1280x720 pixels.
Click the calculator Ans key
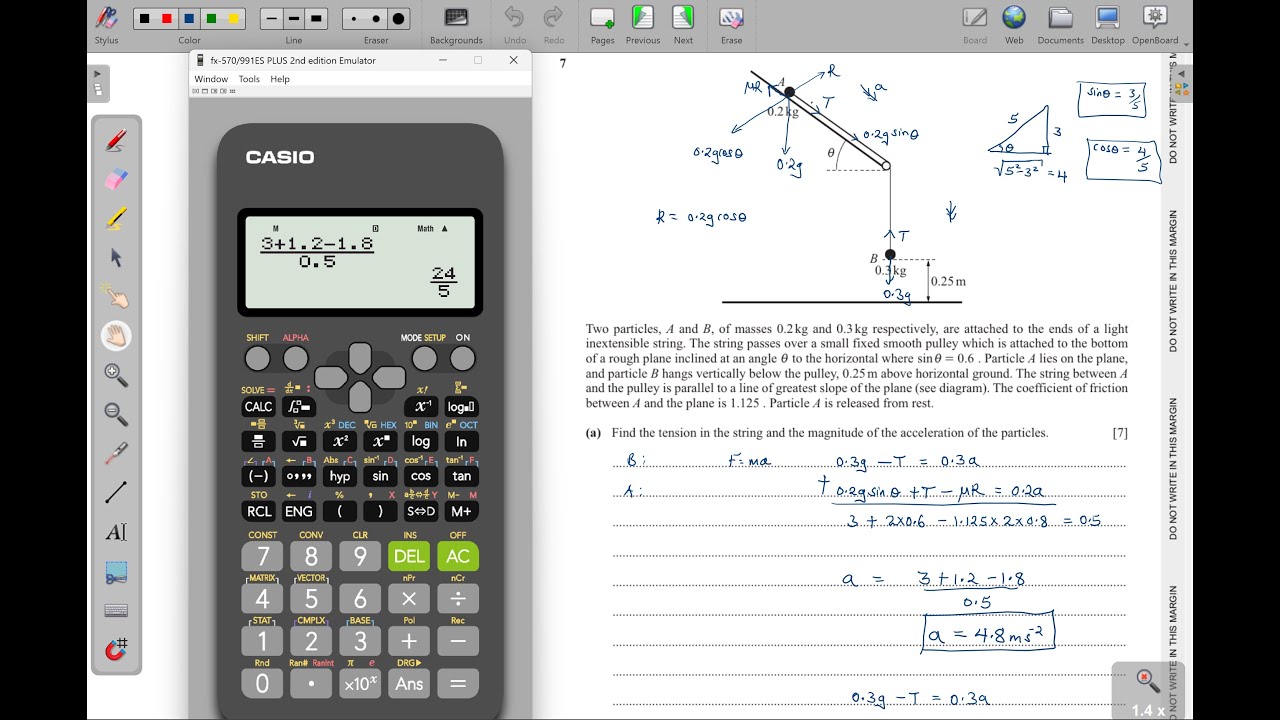(409, 684)
